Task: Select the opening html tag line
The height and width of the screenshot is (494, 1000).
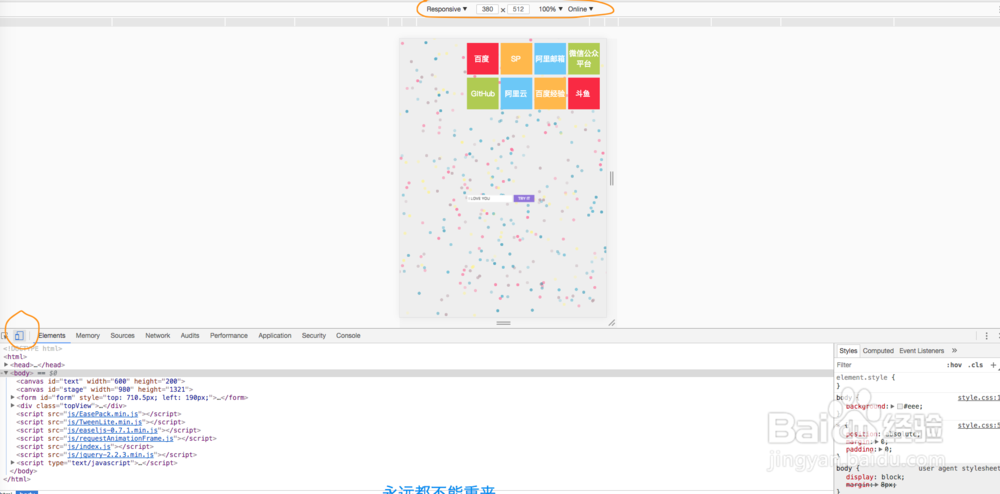Action: (15, 357)
